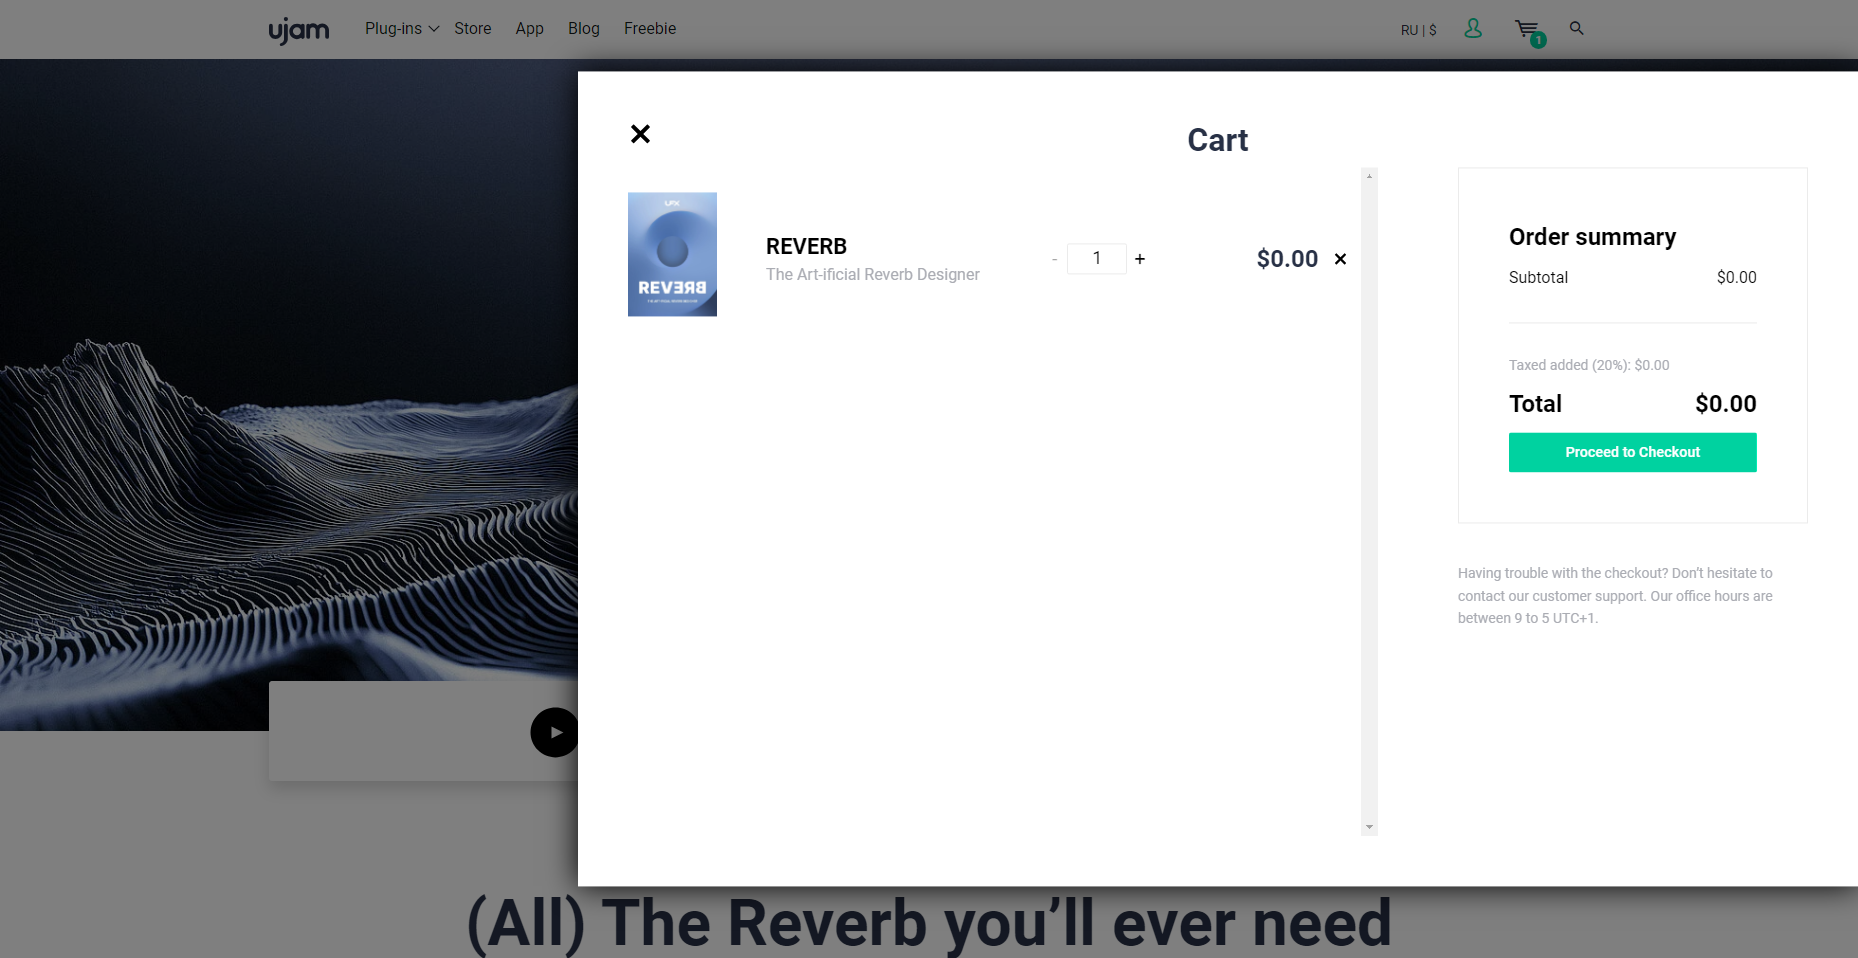
Task: Open the Freebie page
Action: tap(650, 29)
